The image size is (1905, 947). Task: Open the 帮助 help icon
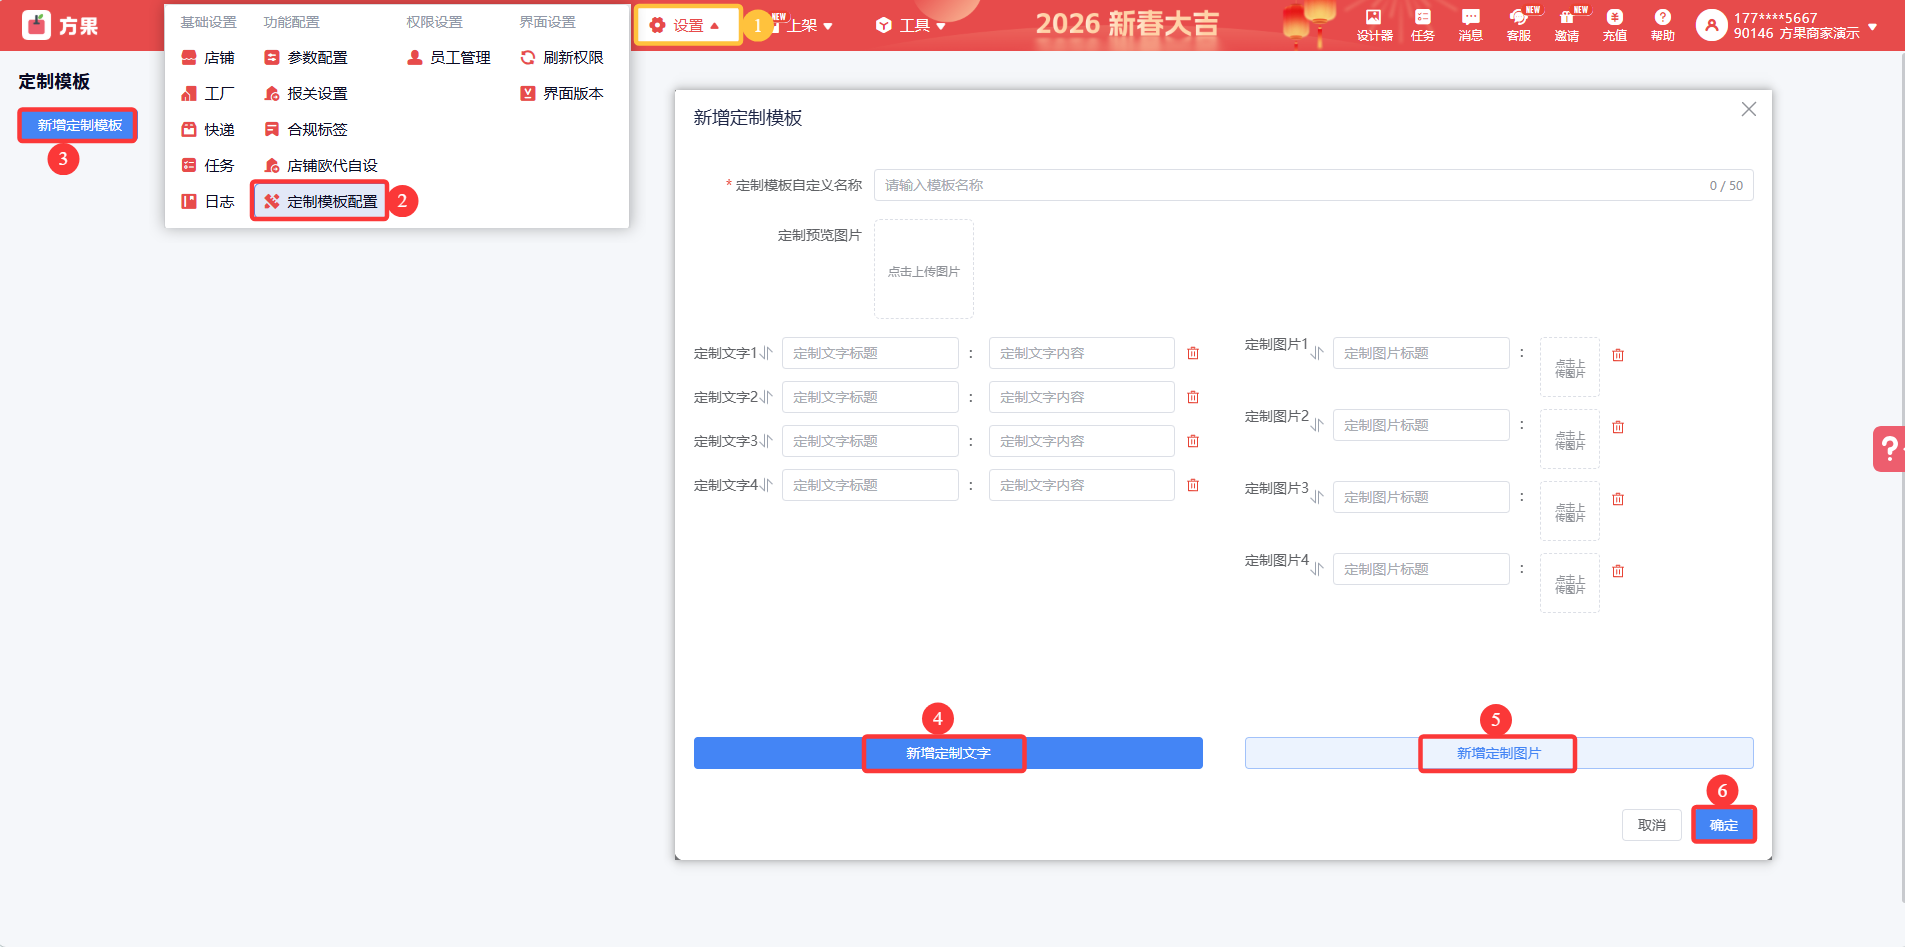click(1662, 25)
